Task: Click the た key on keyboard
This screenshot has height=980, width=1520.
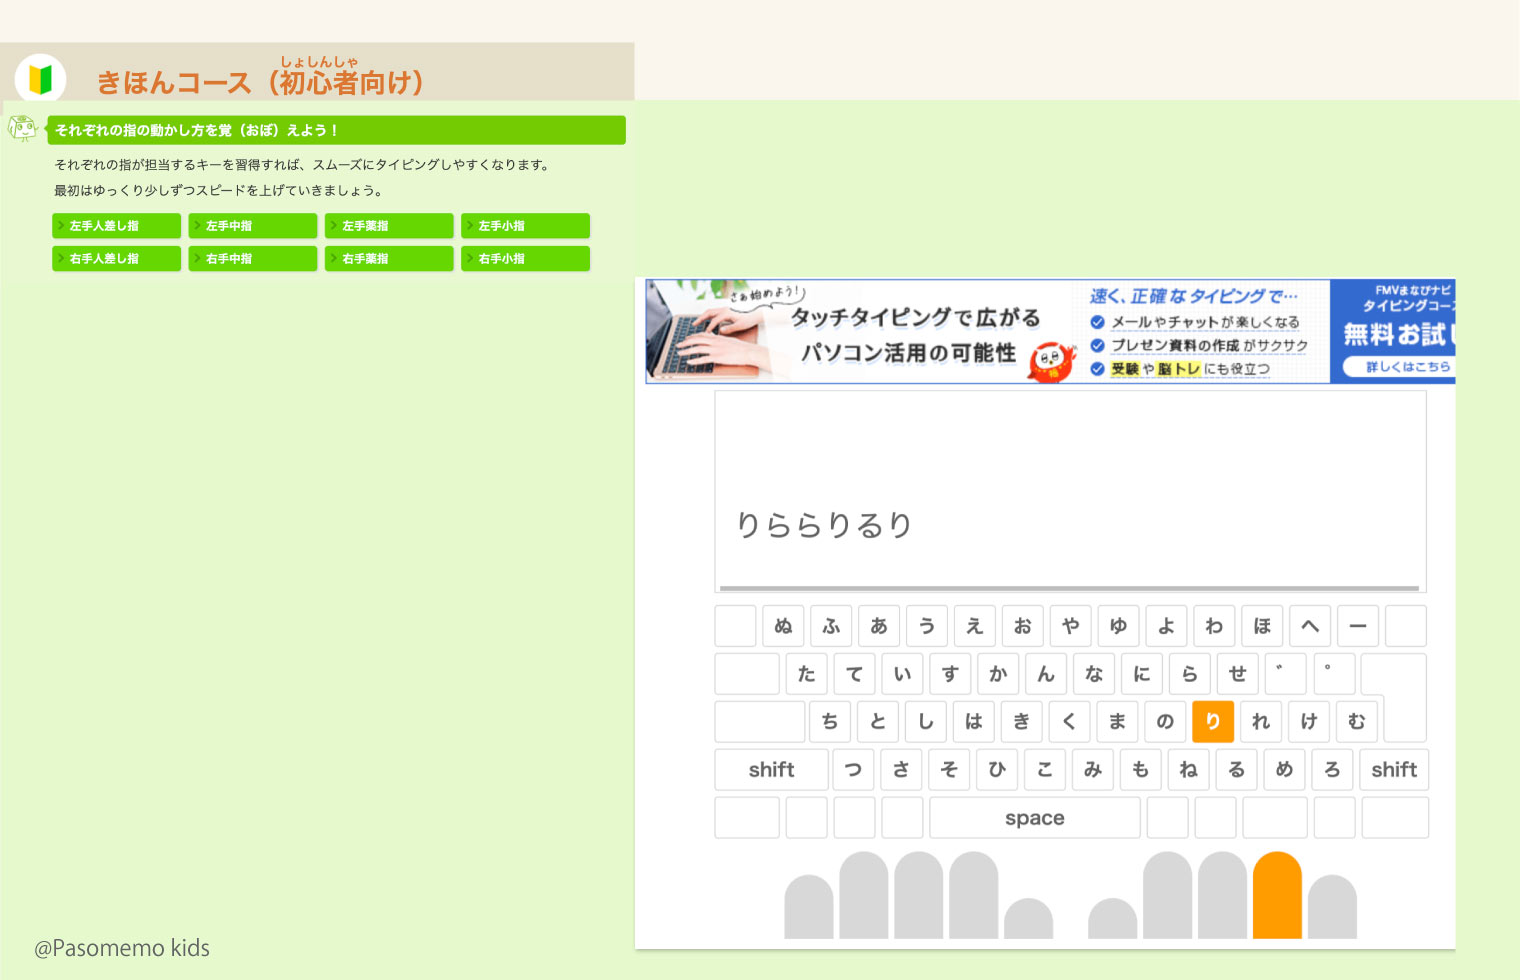Action: [807, 674]
